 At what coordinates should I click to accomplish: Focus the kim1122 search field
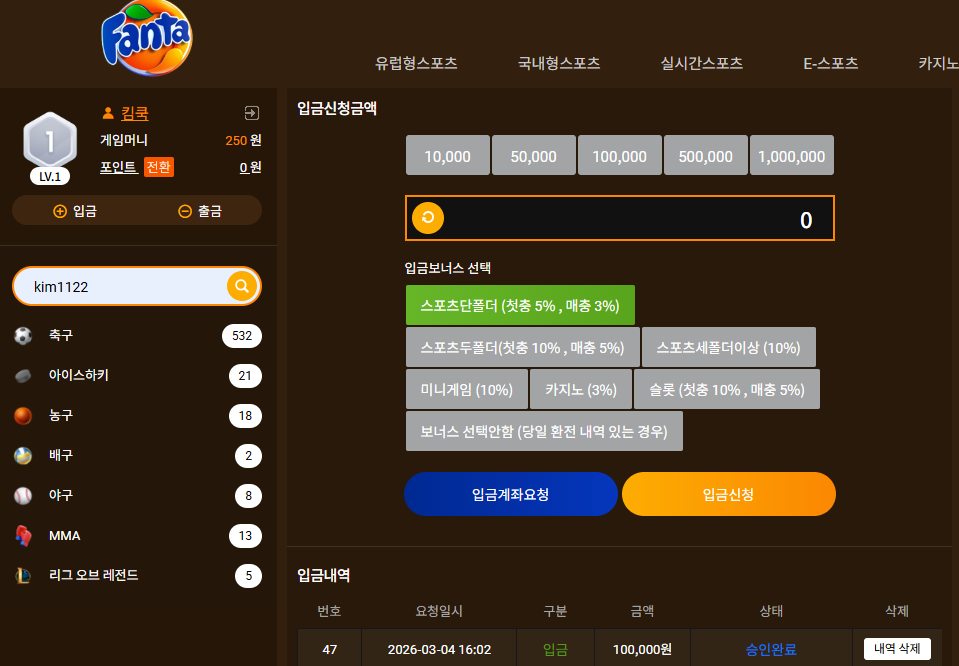click(121, 286)
